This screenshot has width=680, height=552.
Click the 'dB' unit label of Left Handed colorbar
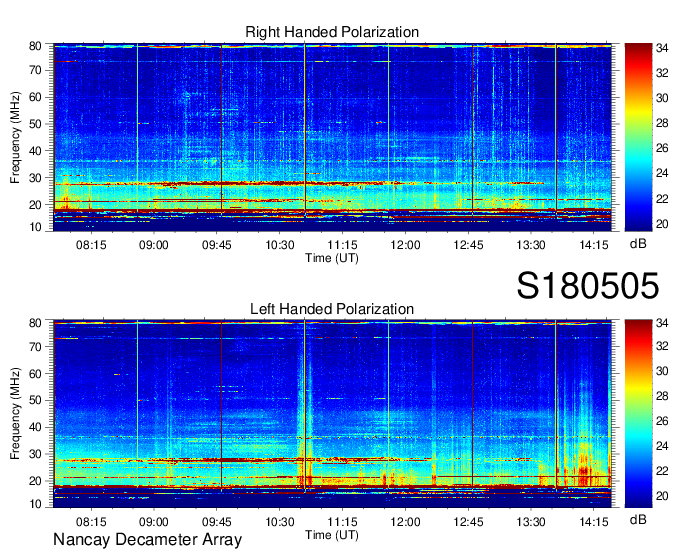[638, 519]
